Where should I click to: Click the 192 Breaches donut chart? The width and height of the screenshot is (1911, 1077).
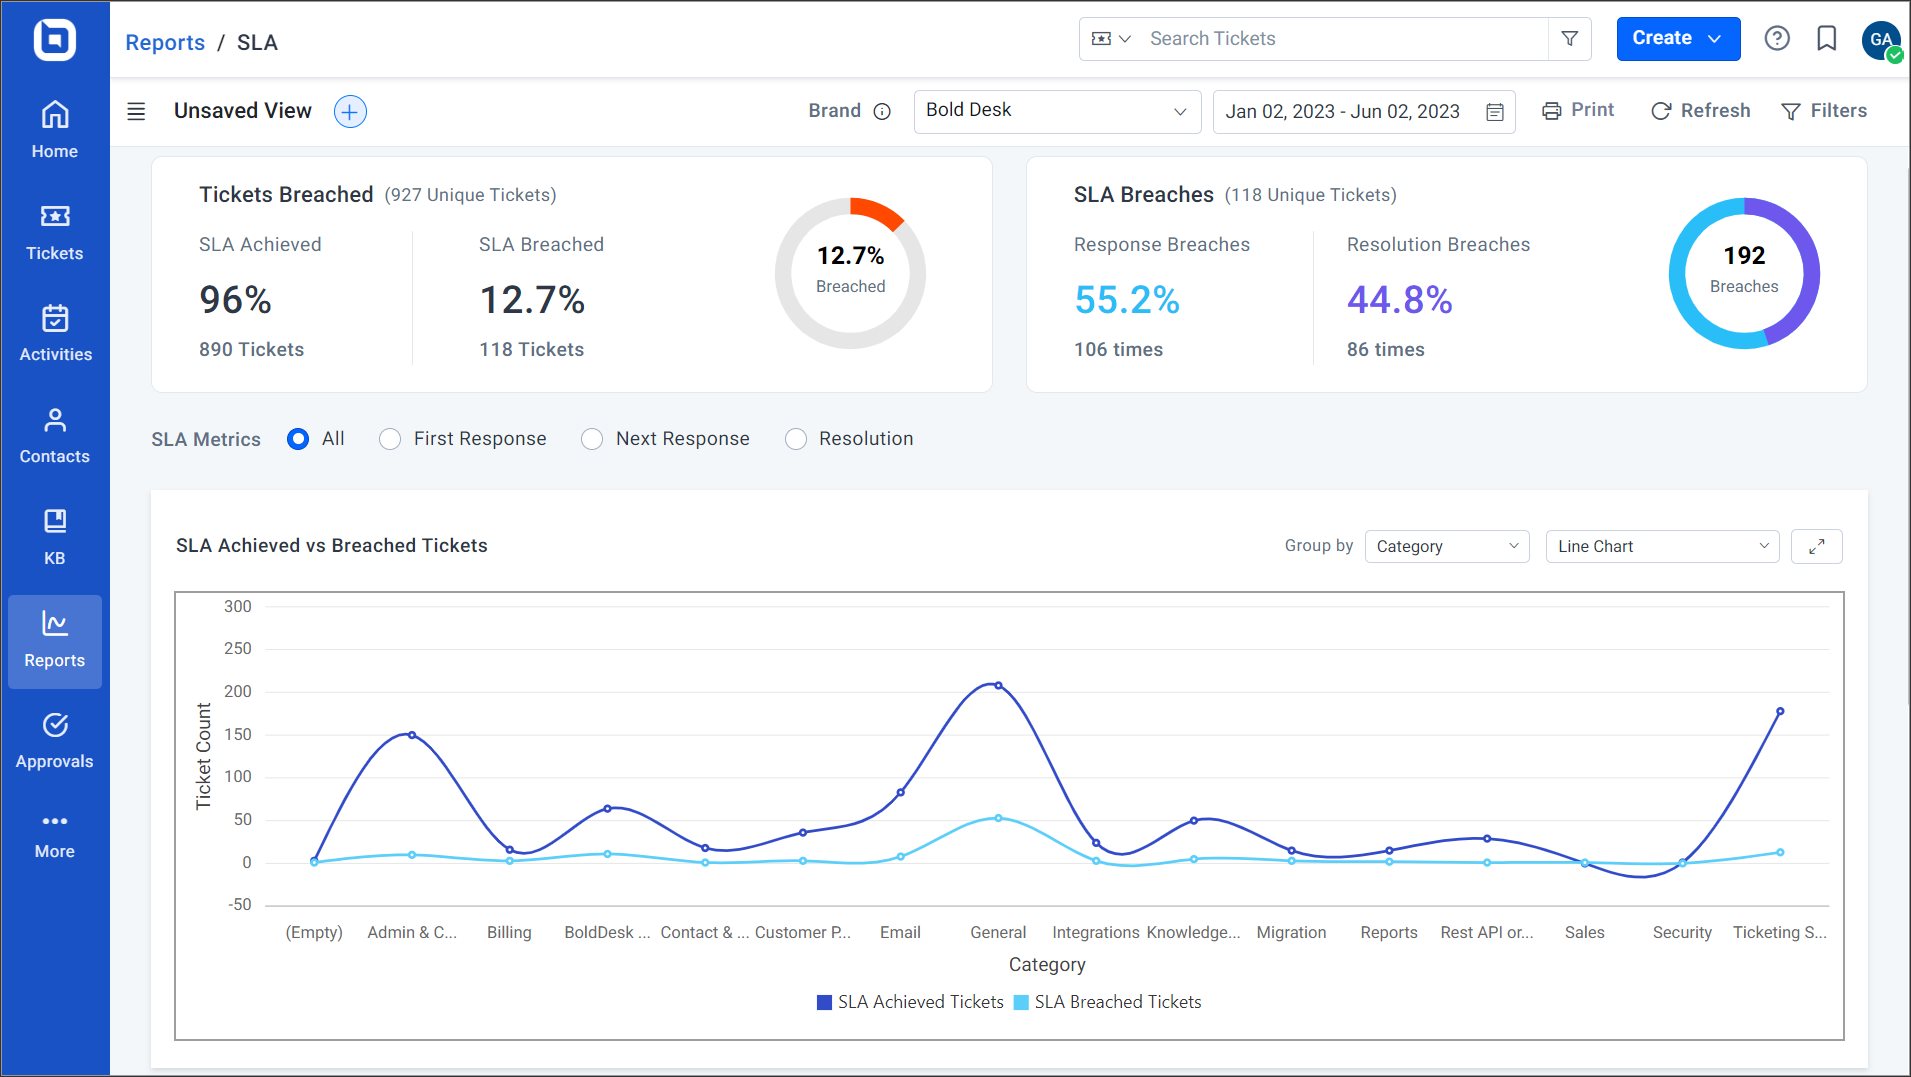(1744, 273)
